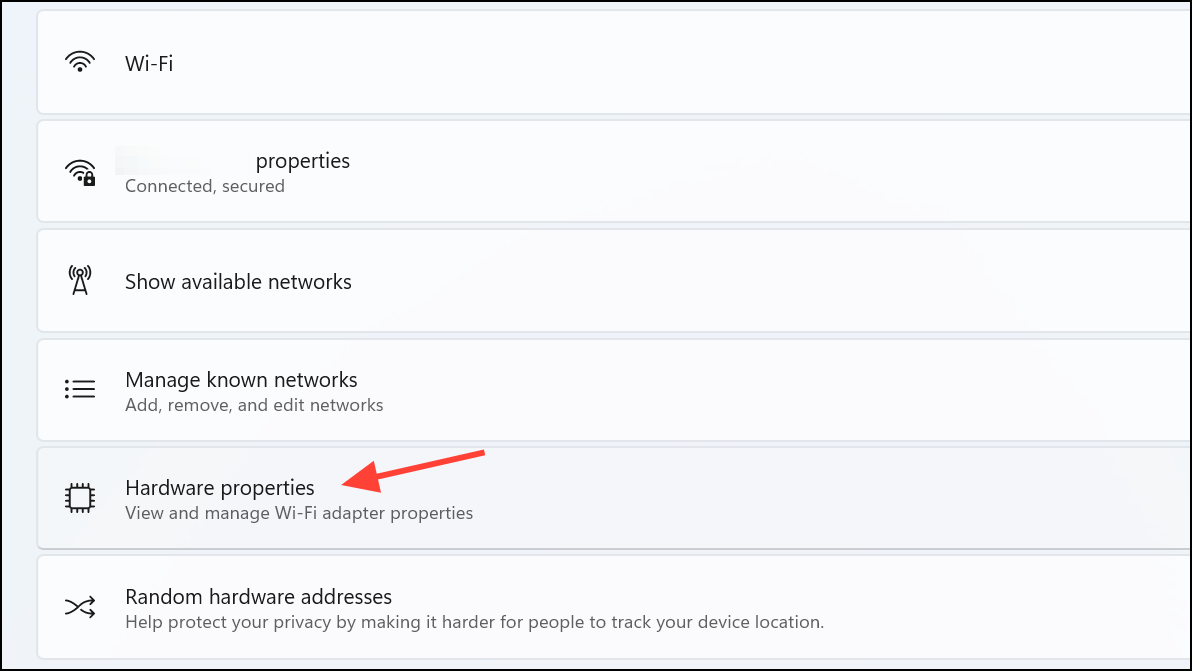
Task: Click the Wi-Fi label text
Action: (149, 63)
